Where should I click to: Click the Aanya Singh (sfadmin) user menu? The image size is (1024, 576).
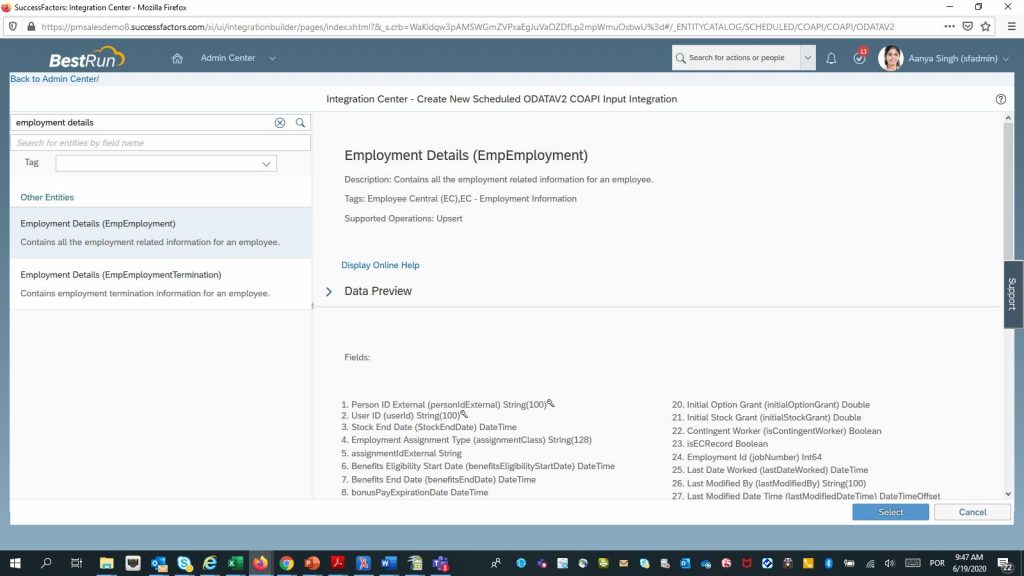pos(953,59)
